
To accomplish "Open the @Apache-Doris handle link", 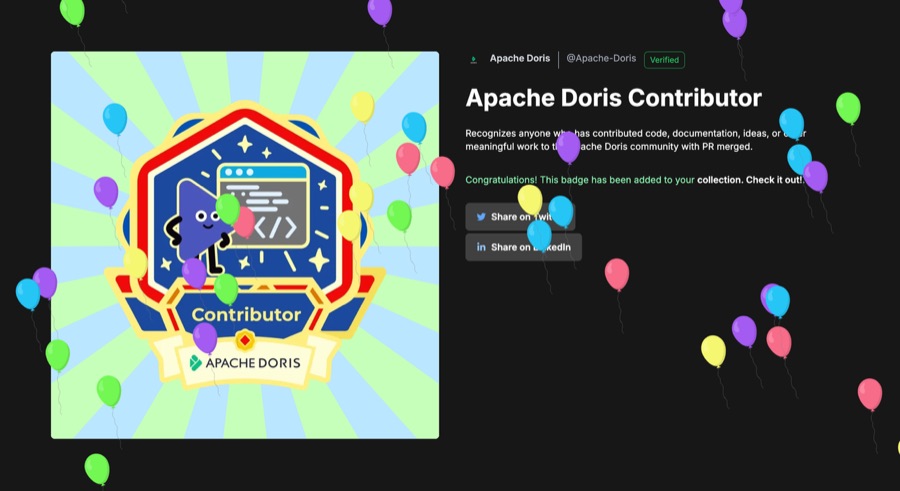I will click(x=601, y=59).
